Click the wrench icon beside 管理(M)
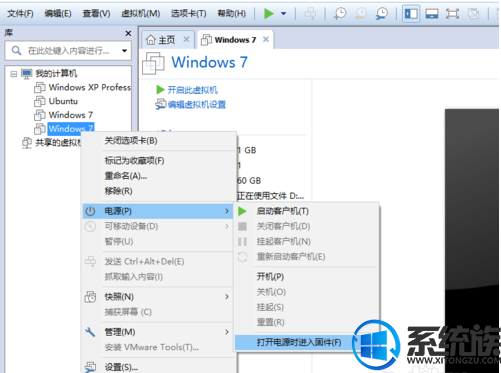 point(90,332)
